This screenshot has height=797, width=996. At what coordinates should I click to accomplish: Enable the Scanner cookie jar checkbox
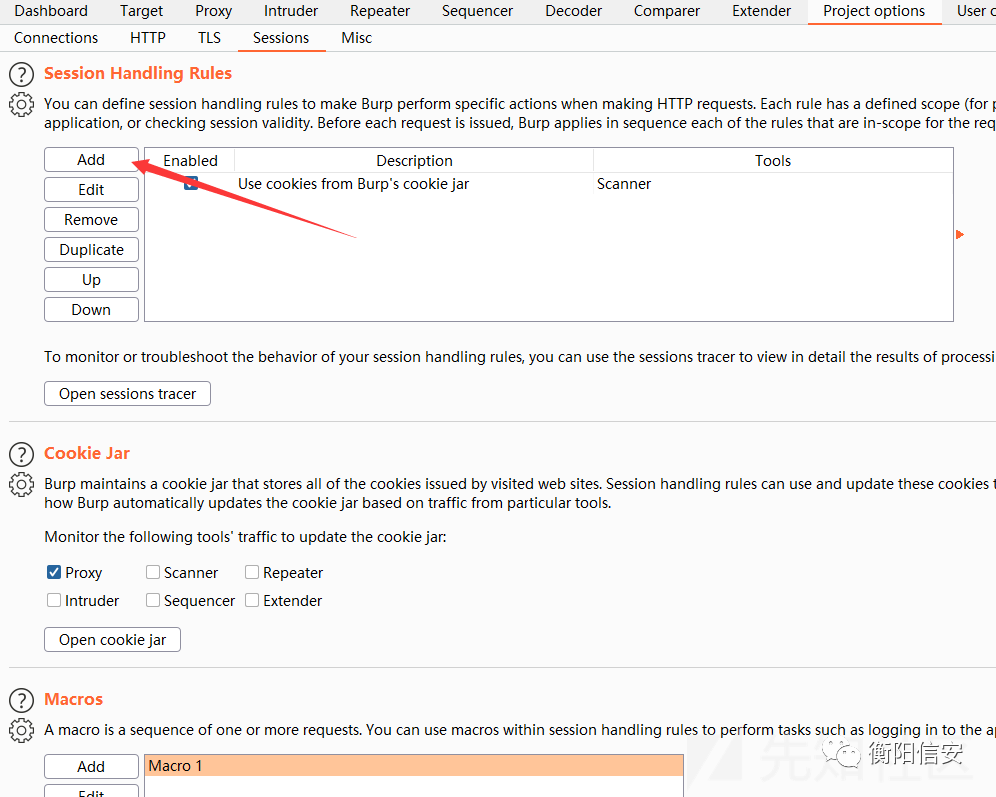[x=153, y=573]
